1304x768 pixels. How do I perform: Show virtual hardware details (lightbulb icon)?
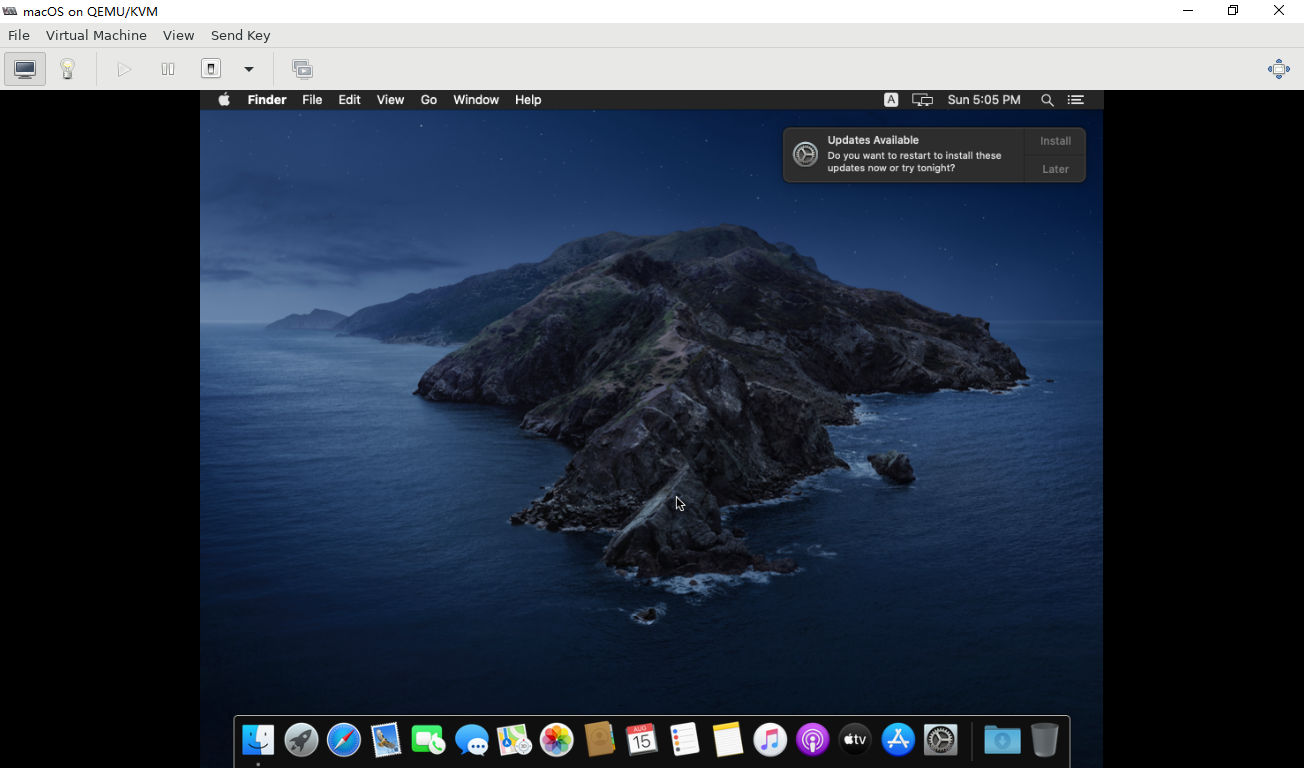click(x=68, y=69)
